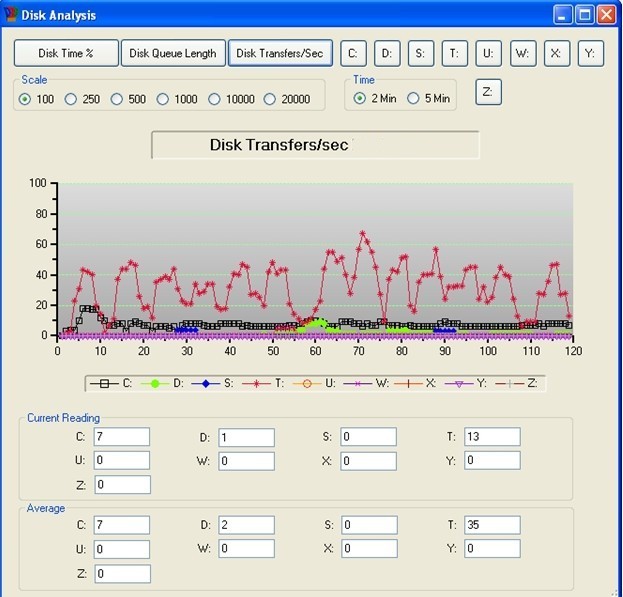Screen dimensions: 623x597
Task: Click Average S: field
Action: (x=370, y=525)
